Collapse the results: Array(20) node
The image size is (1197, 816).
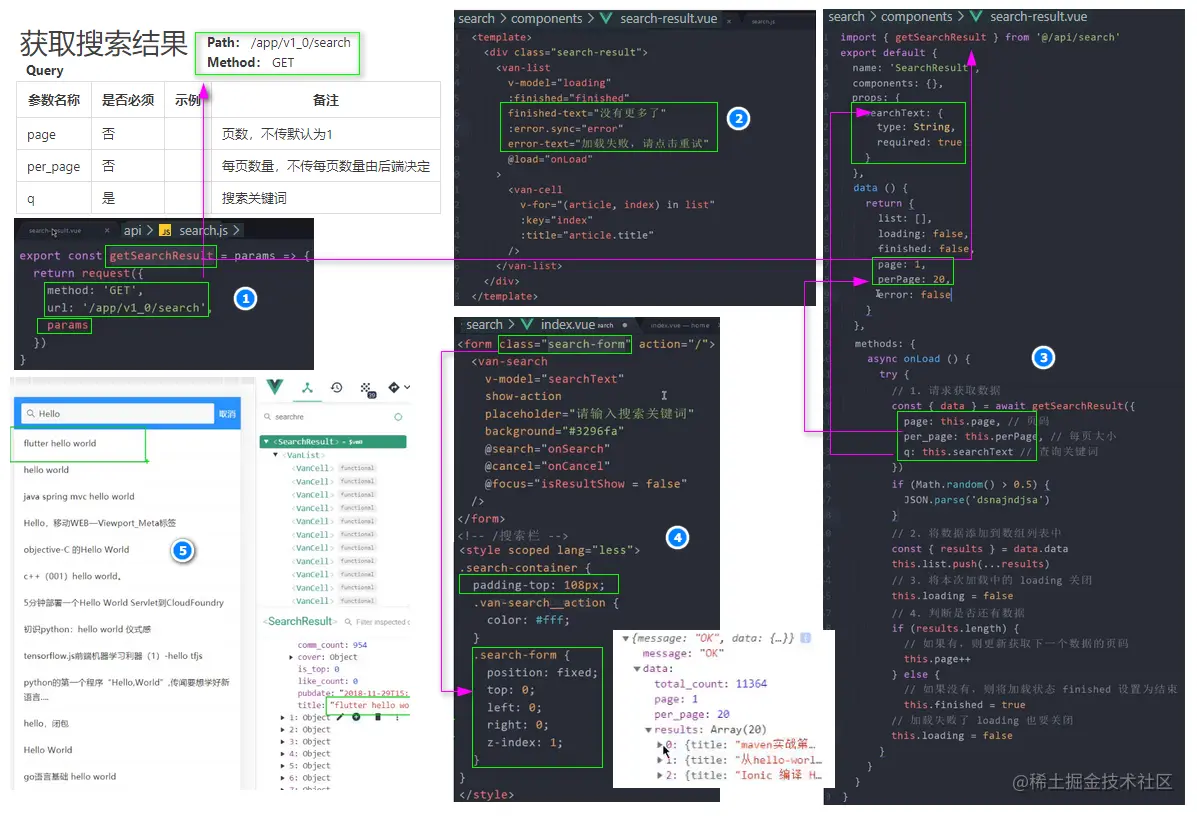649,730
